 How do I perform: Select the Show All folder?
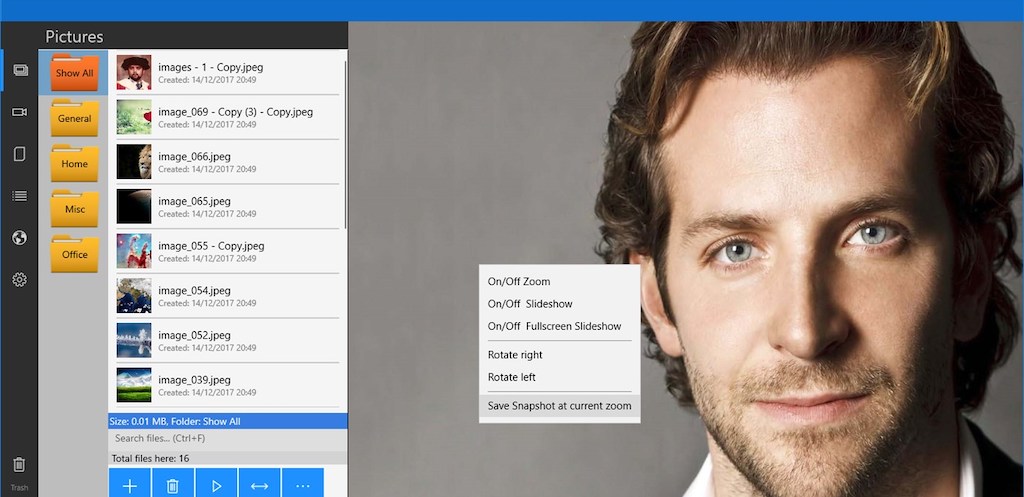coord(74,72)
